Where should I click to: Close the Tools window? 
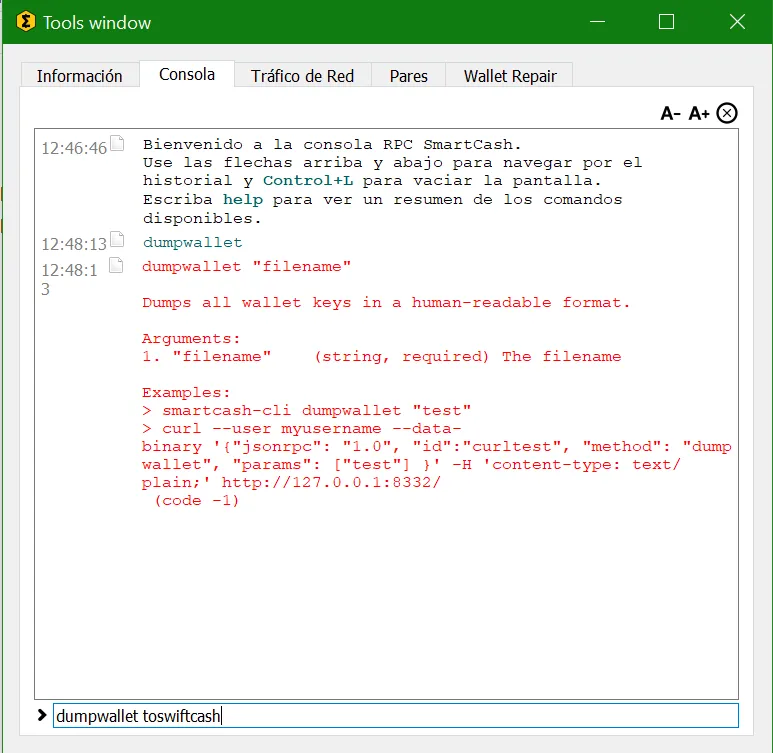click(x=737, y=22)
